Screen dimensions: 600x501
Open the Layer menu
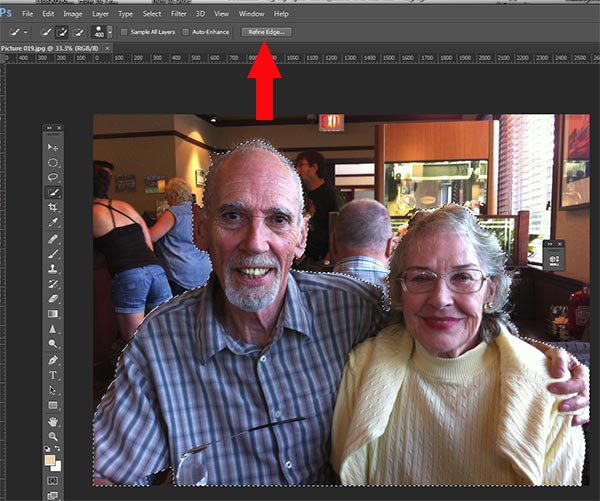pos(99,14)
